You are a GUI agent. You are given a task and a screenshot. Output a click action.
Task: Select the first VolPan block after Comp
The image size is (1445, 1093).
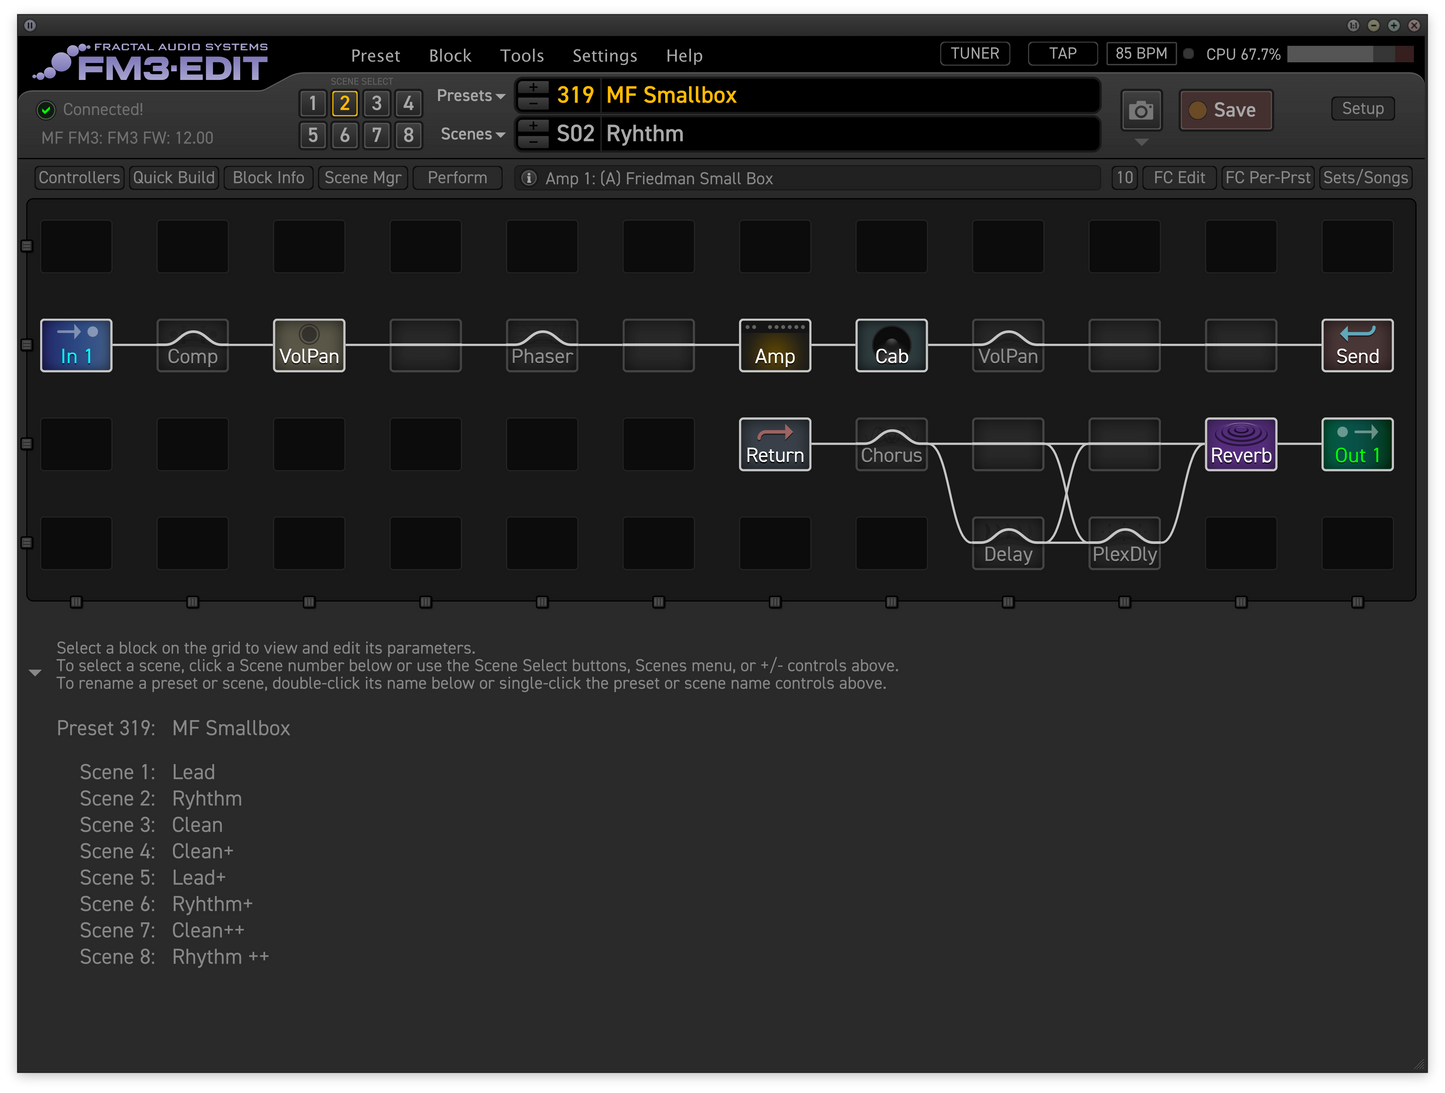[309, 345]
